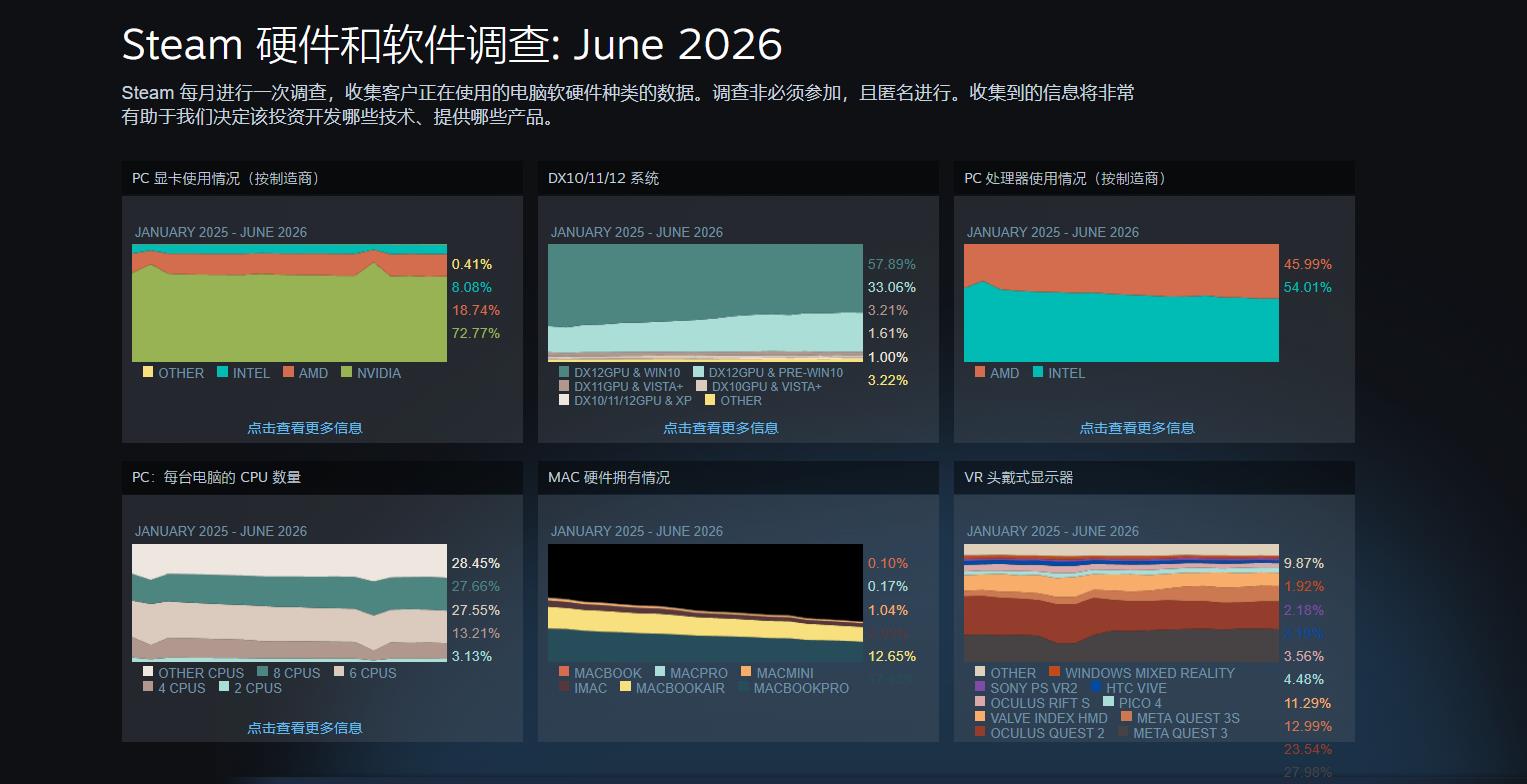
Task: Open the CPU count per computer area chart
Action: point(290,603)
